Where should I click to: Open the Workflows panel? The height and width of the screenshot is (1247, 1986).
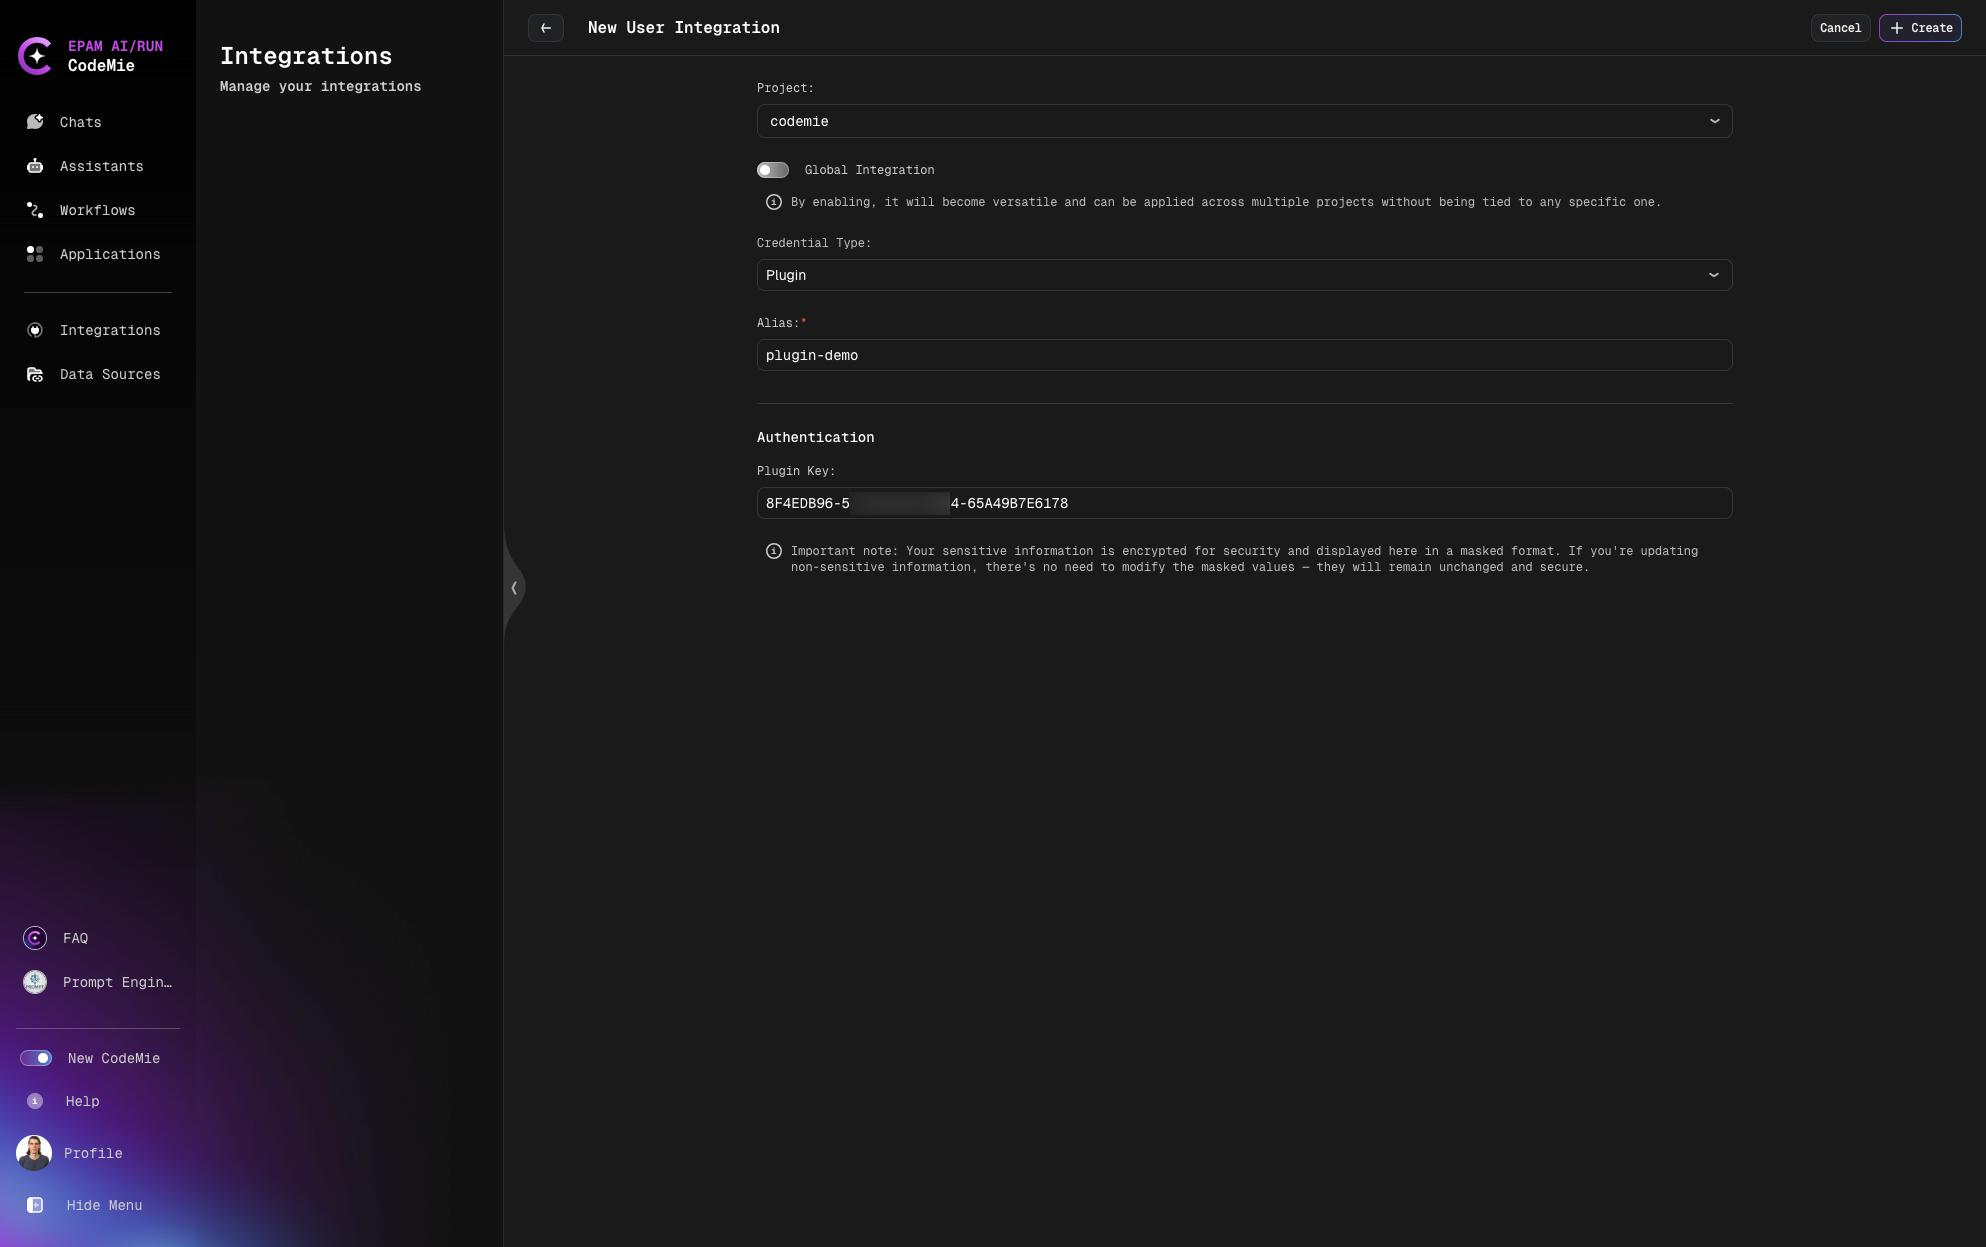pyautogui.click(x=97, y=210)
